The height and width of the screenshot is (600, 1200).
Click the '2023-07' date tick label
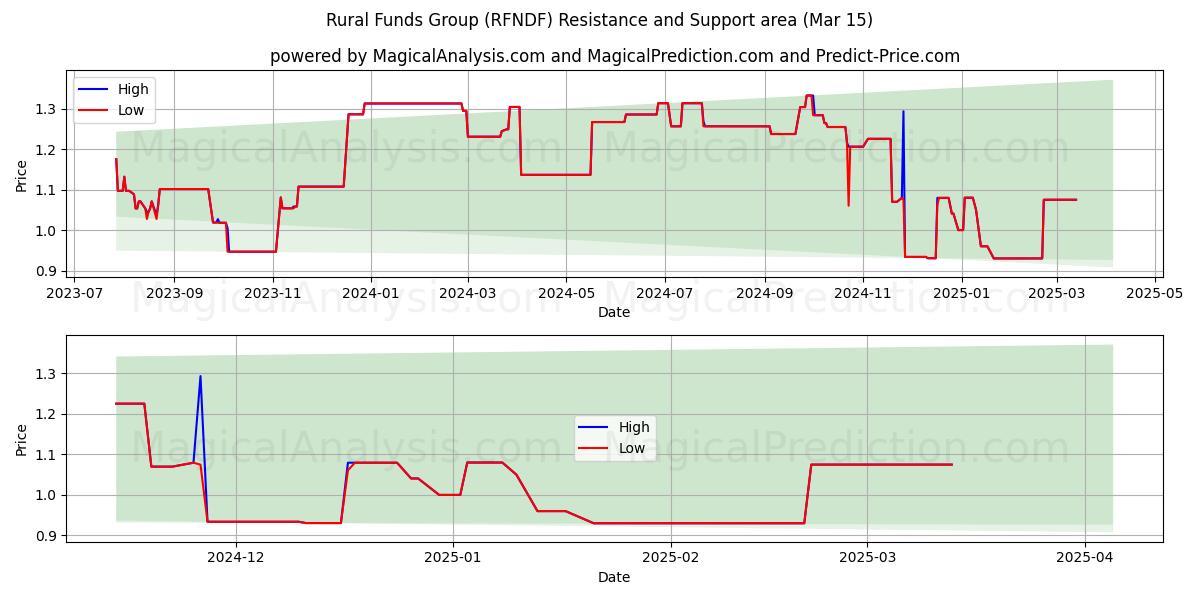point(76,294)
